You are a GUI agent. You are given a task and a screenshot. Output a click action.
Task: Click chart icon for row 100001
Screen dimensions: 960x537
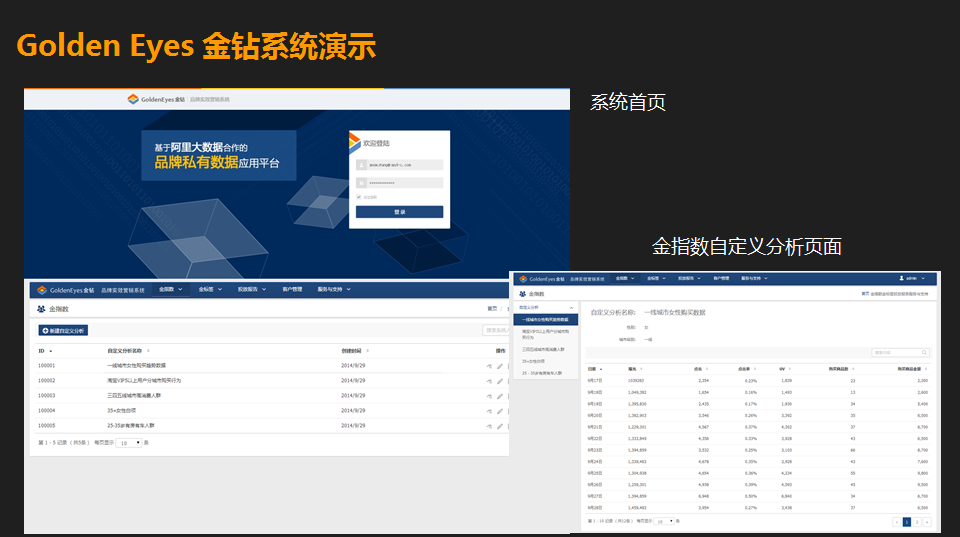click(489, 366)
